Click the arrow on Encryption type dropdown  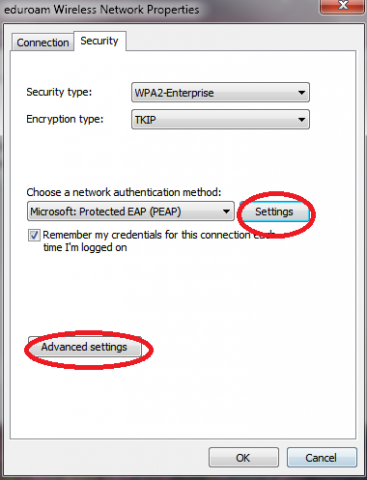coord(302,119)
